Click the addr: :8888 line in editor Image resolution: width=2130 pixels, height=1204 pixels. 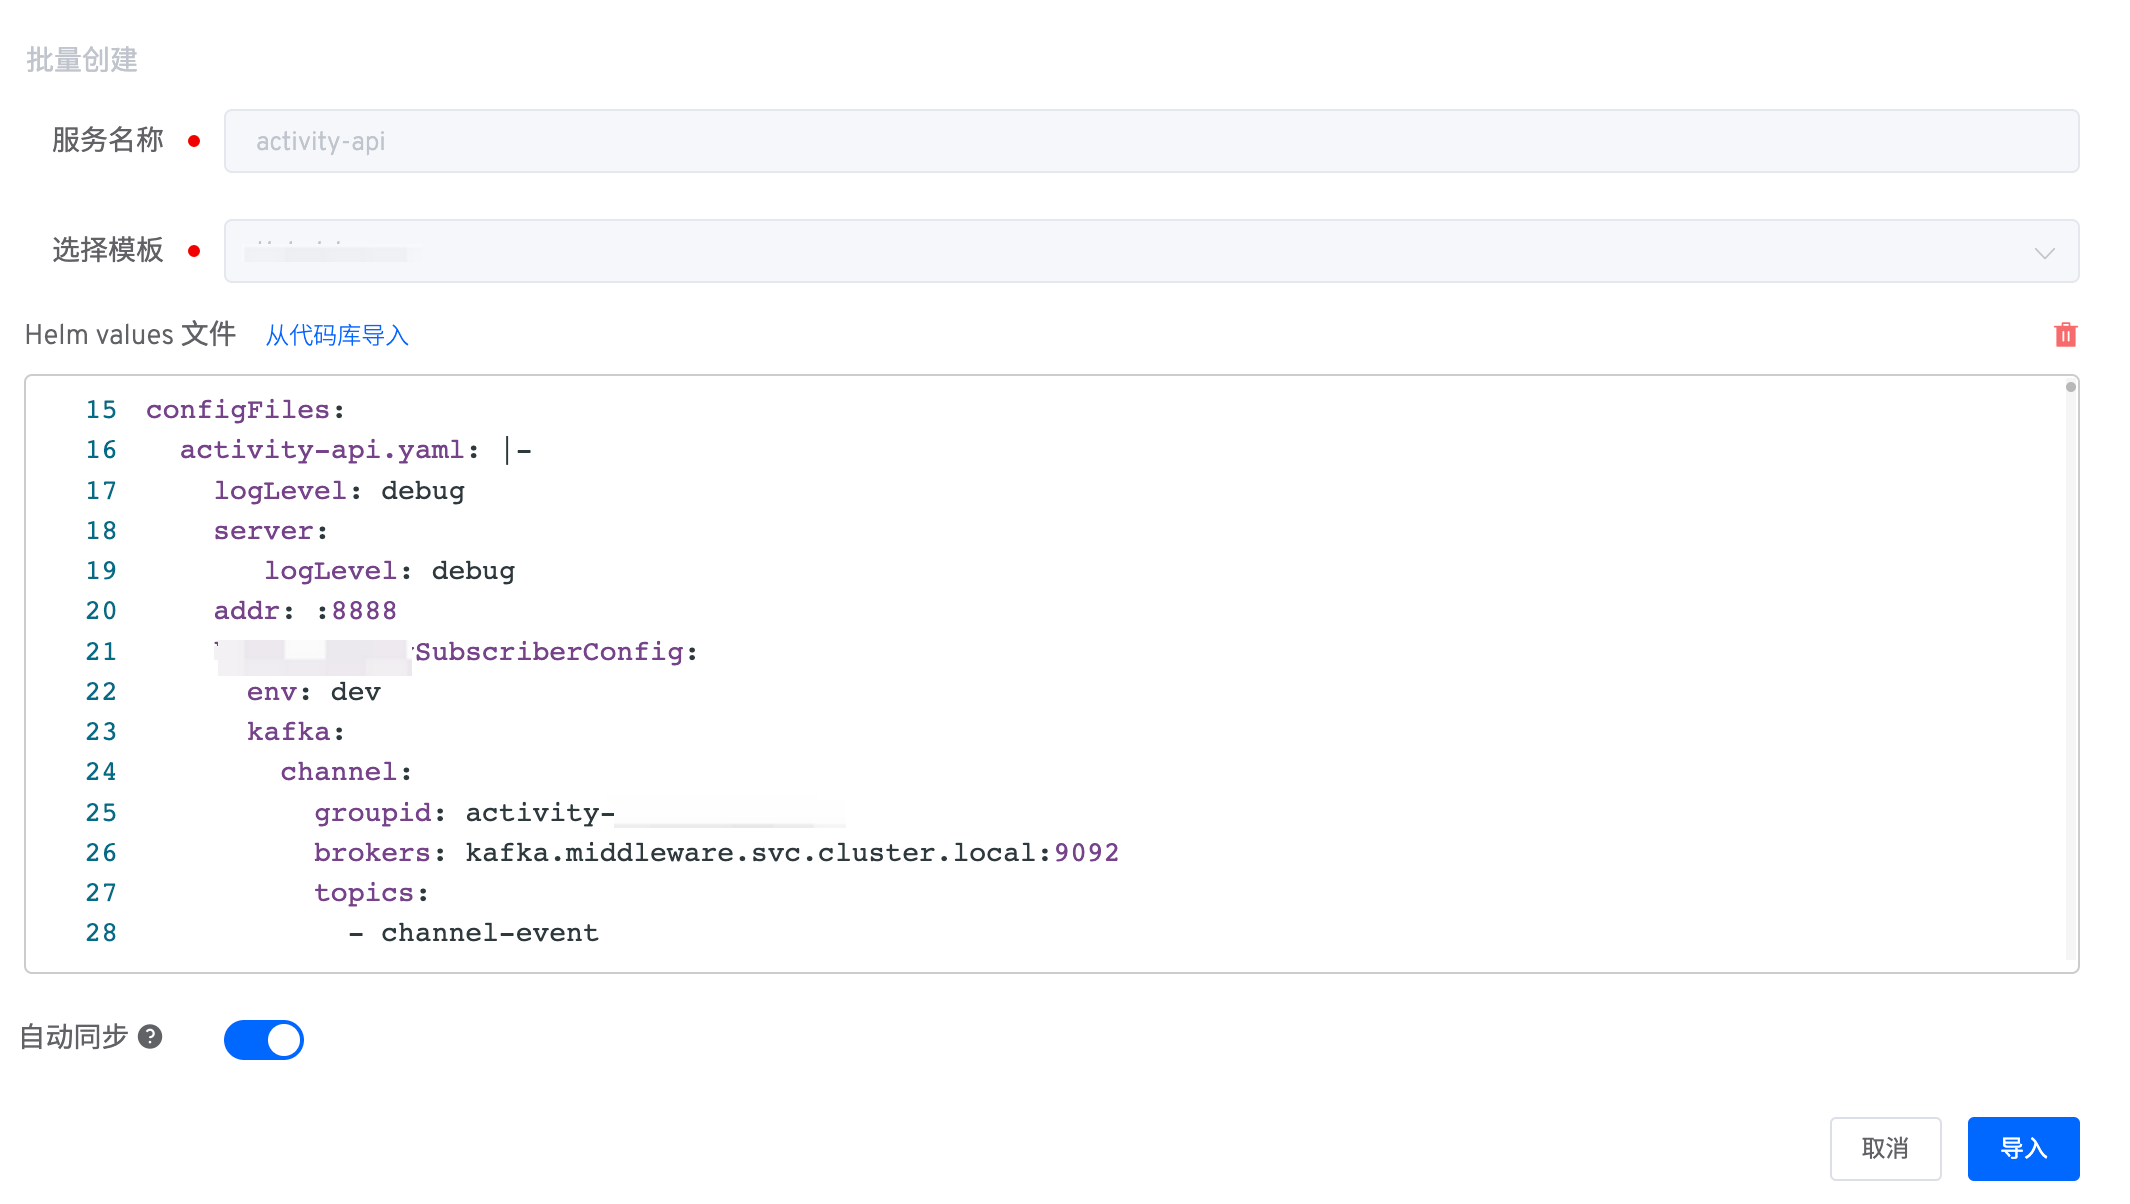point(304,610)
